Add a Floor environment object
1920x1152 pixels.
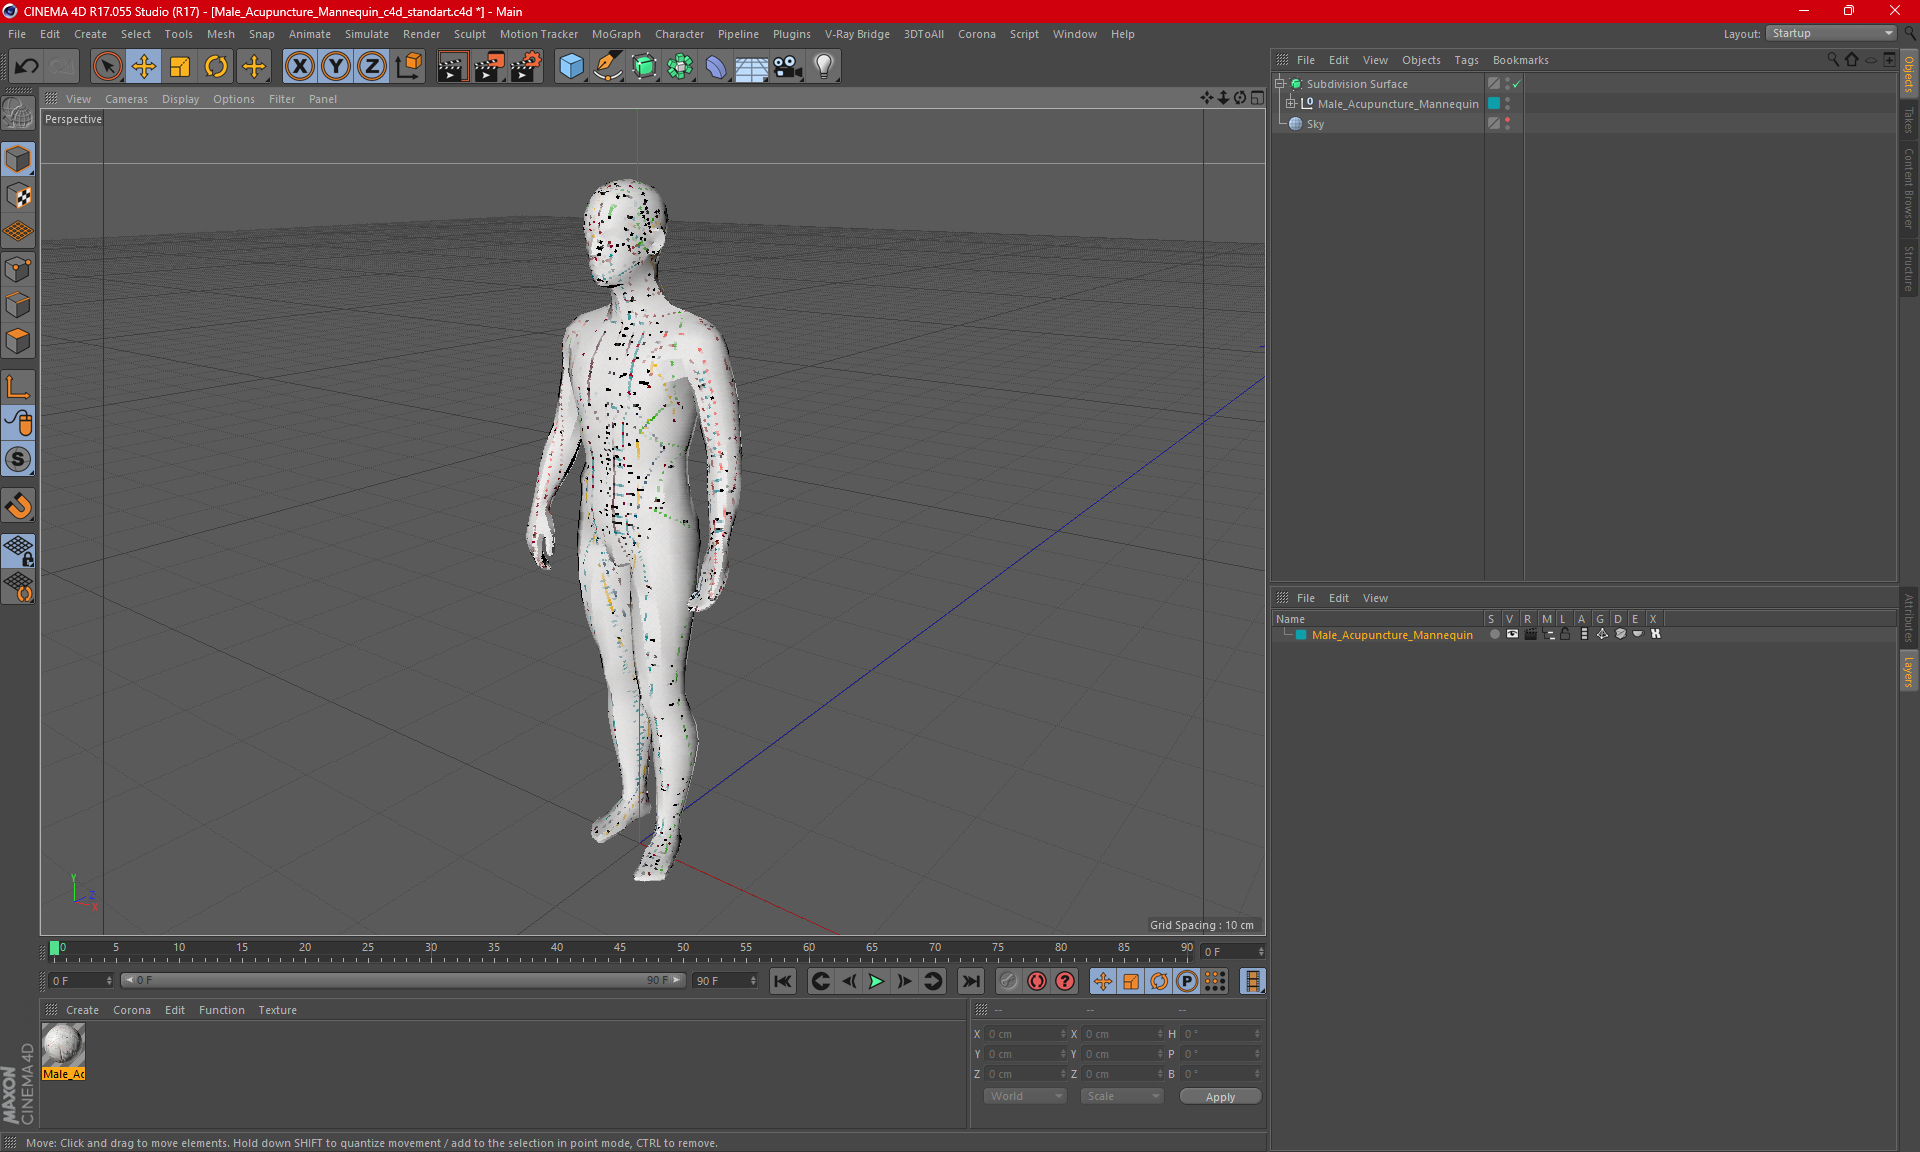751,66
